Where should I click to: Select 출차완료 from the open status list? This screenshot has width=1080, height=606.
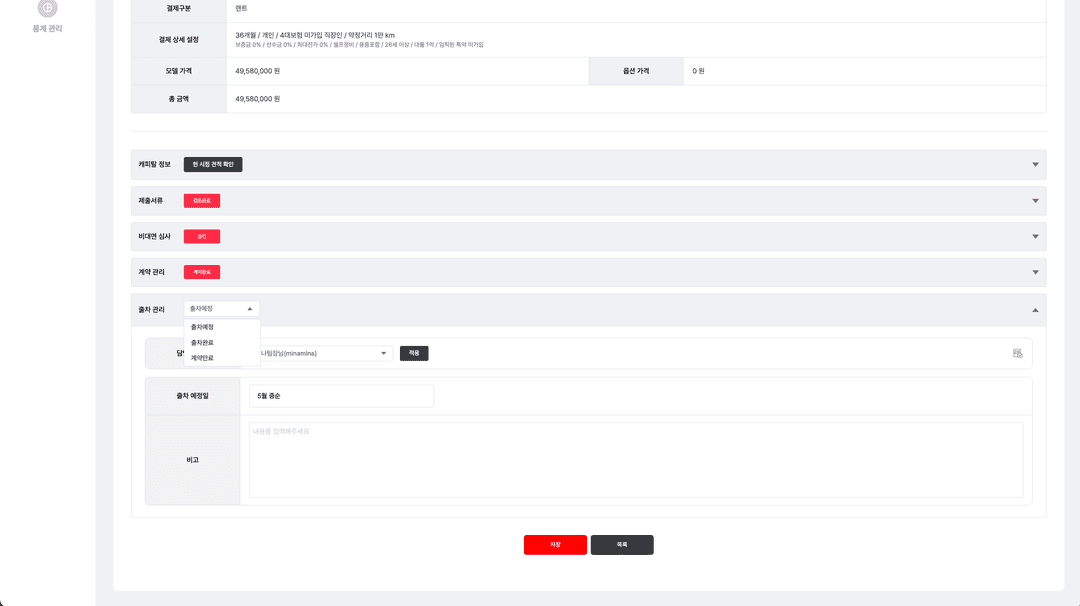click(x=206, y=342)
